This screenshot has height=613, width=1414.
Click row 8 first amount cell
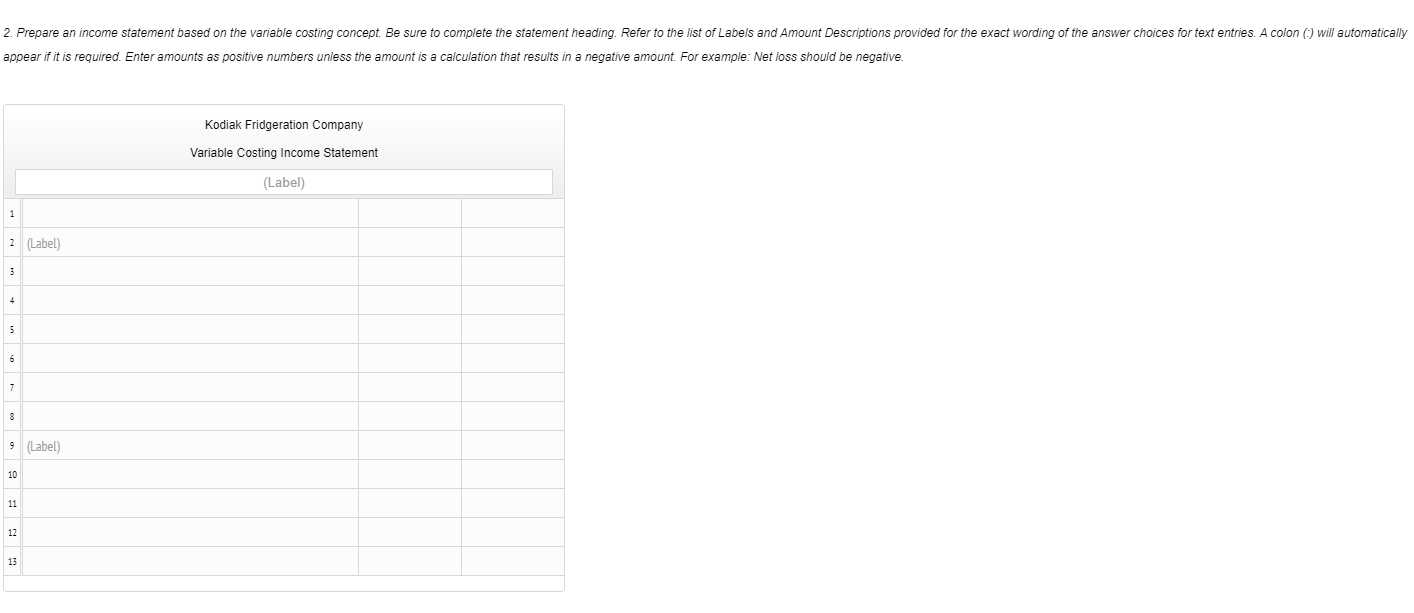point(410,416)
